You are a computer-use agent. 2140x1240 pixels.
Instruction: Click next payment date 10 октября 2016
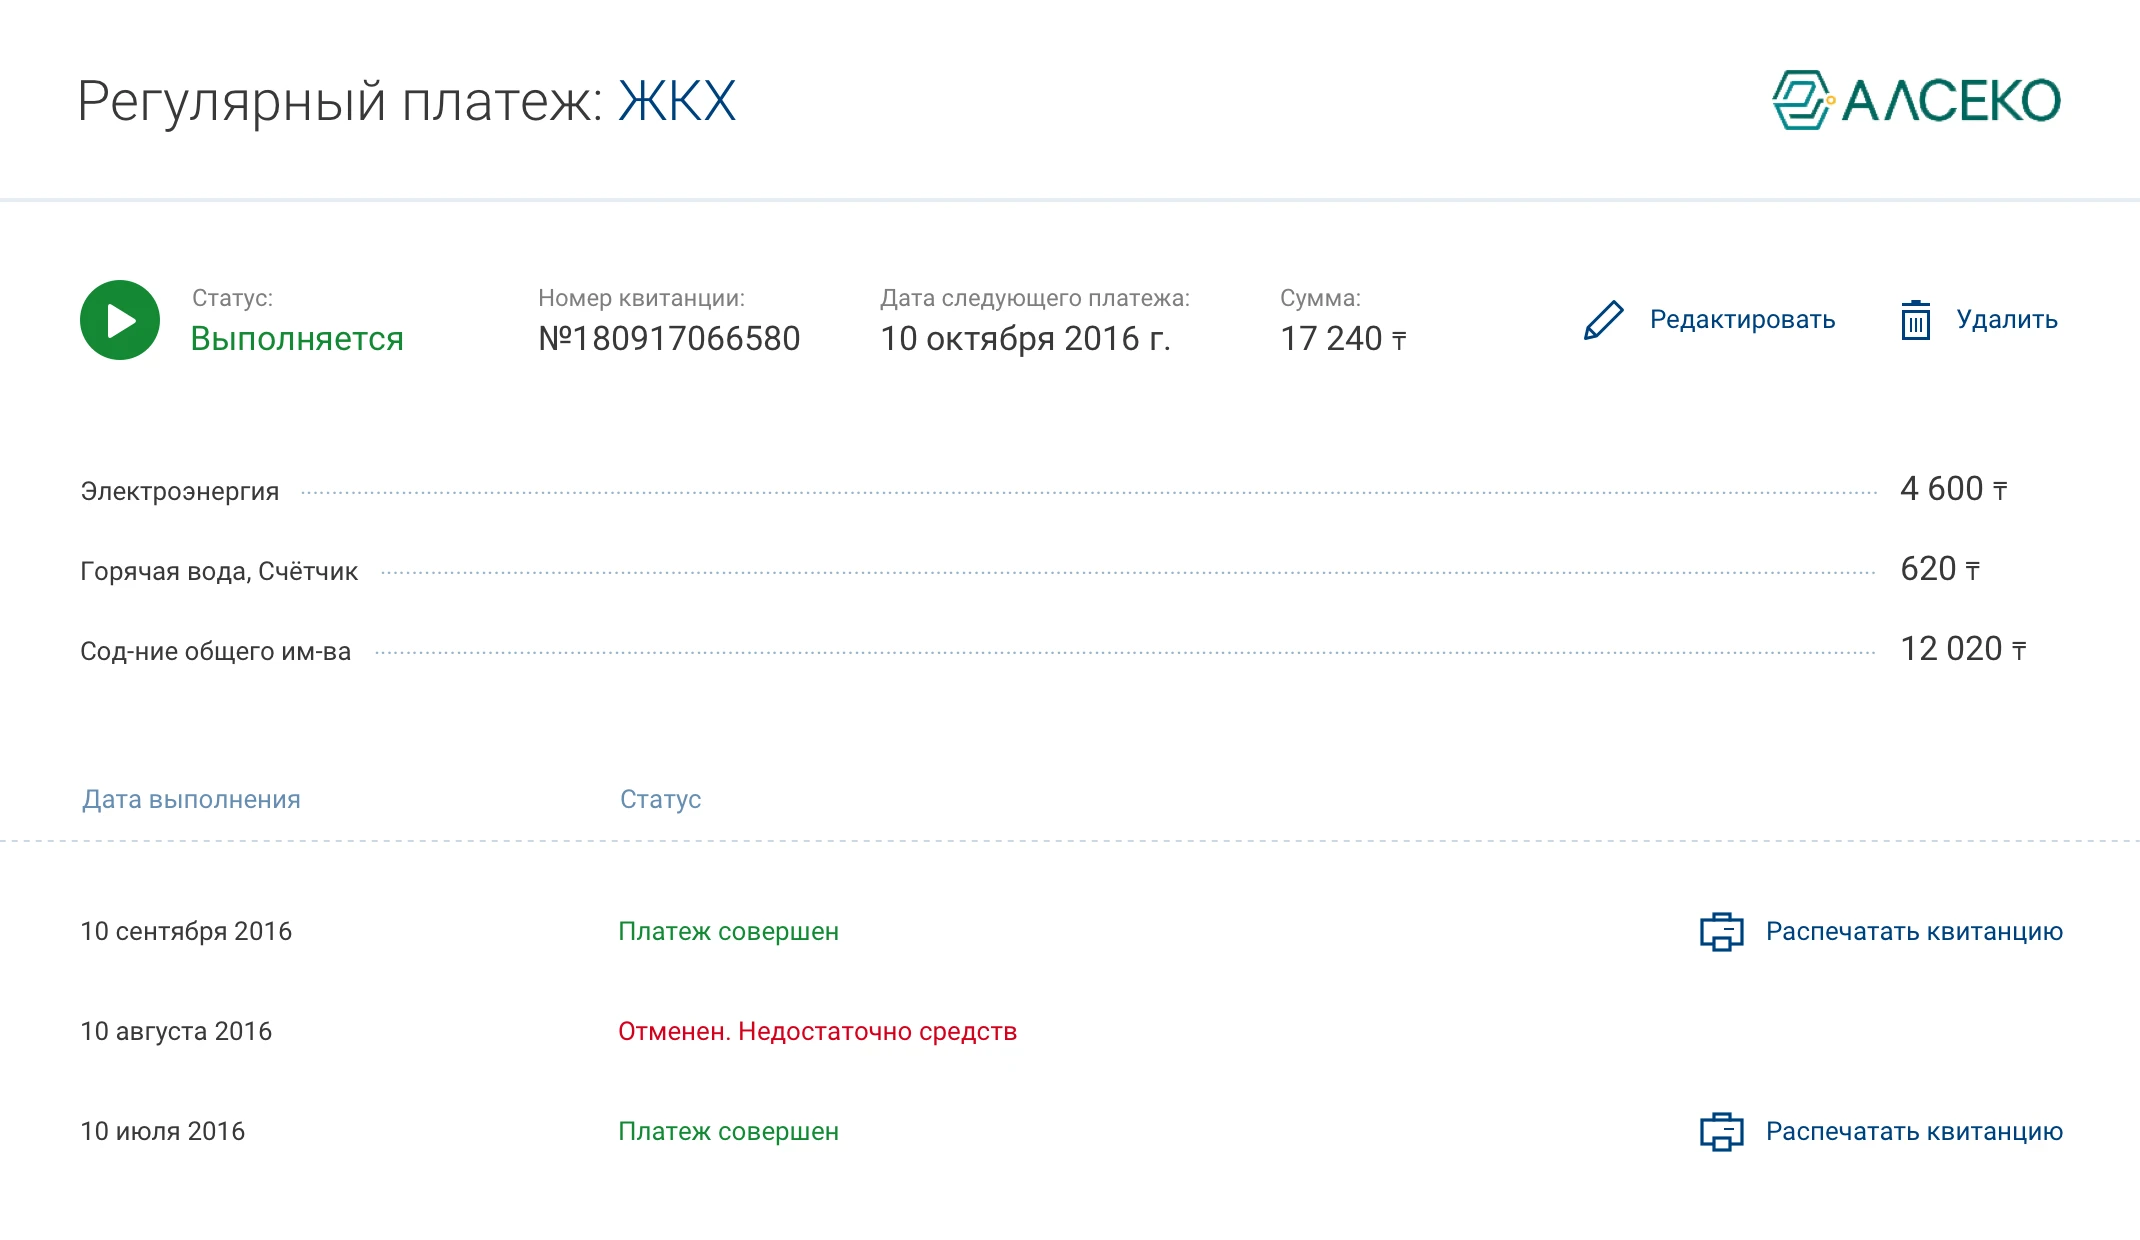point(1025,339)
